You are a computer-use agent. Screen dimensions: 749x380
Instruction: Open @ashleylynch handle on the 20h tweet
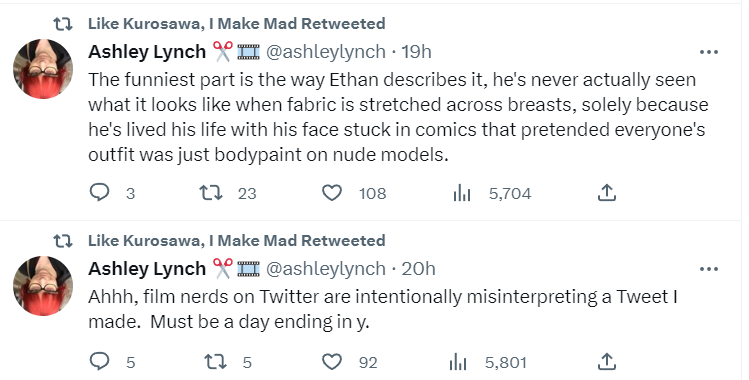325,268
